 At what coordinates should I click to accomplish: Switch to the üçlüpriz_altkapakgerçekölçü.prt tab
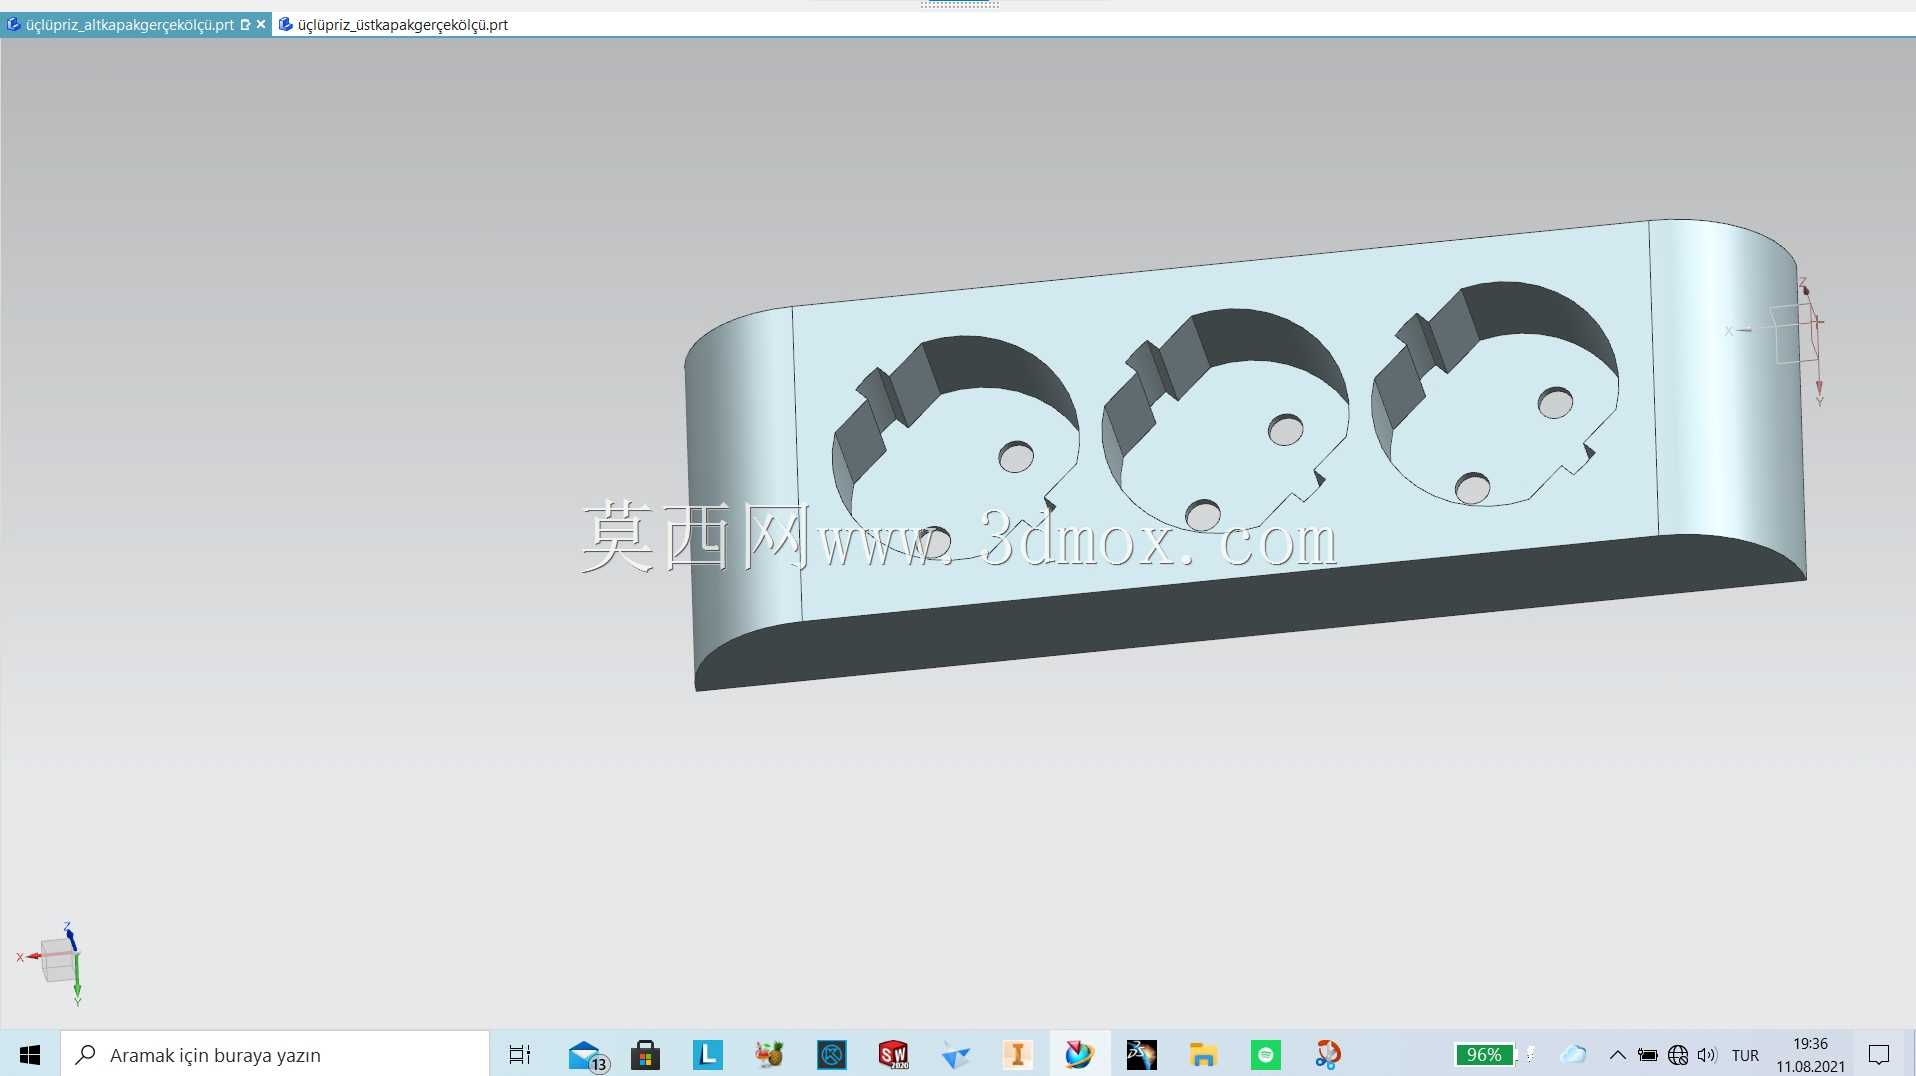[x=130, y=24]
